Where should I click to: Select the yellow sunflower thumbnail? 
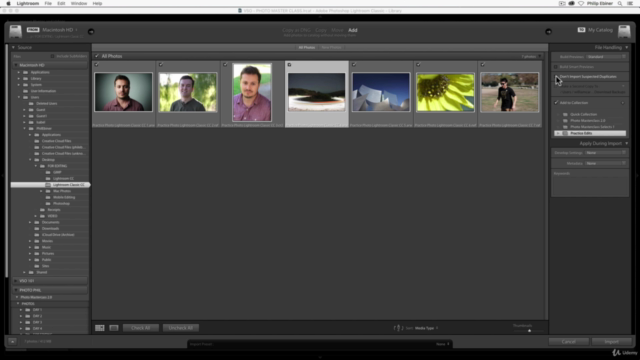(x=445, y=92)
